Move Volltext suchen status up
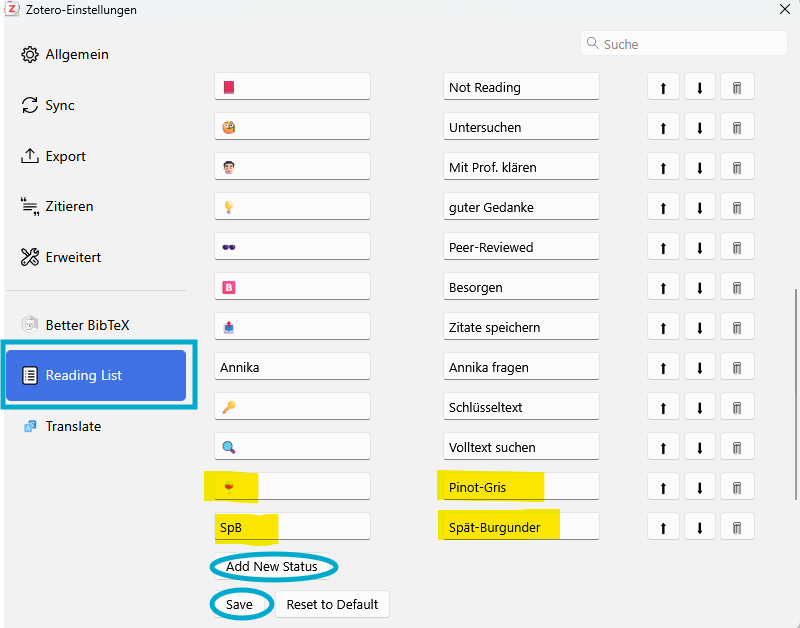Image resolution: width=800 pixels, height=628 pixels. click(663, 447)
